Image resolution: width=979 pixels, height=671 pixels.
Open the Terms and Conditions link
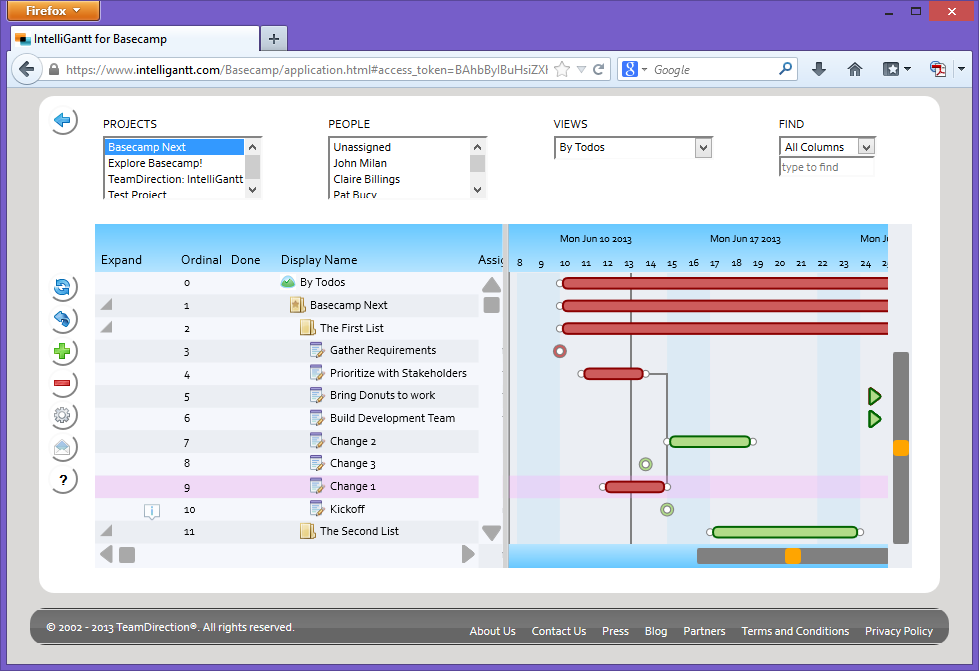click(x=795, y=631)
